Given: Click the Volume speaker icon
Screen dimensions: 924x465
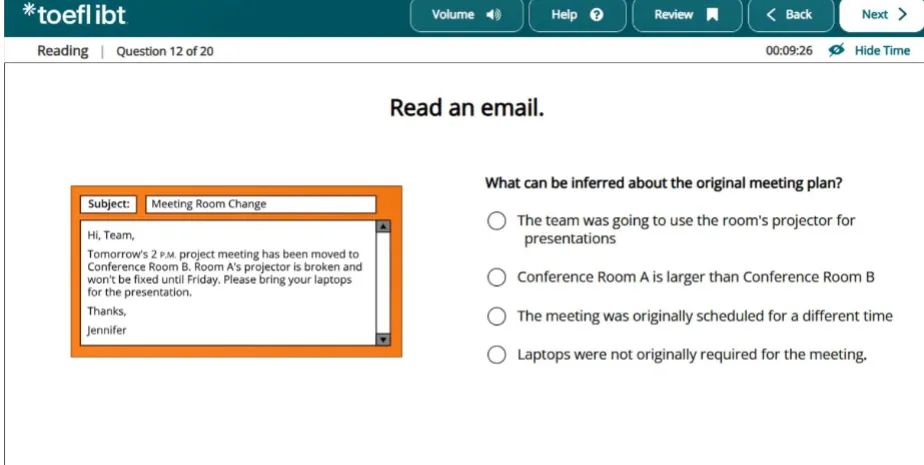Looking at the screenshot, I should [493, 15].
